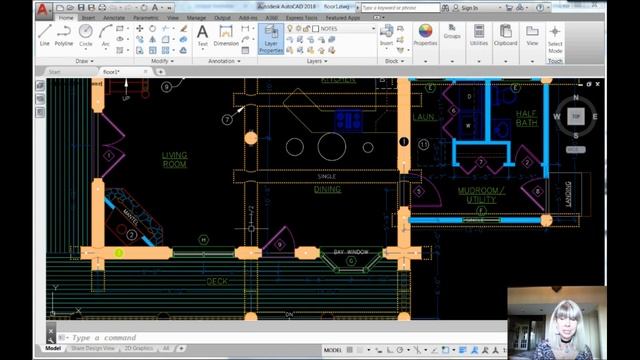Add a new drawing tab with plus button

160,72
